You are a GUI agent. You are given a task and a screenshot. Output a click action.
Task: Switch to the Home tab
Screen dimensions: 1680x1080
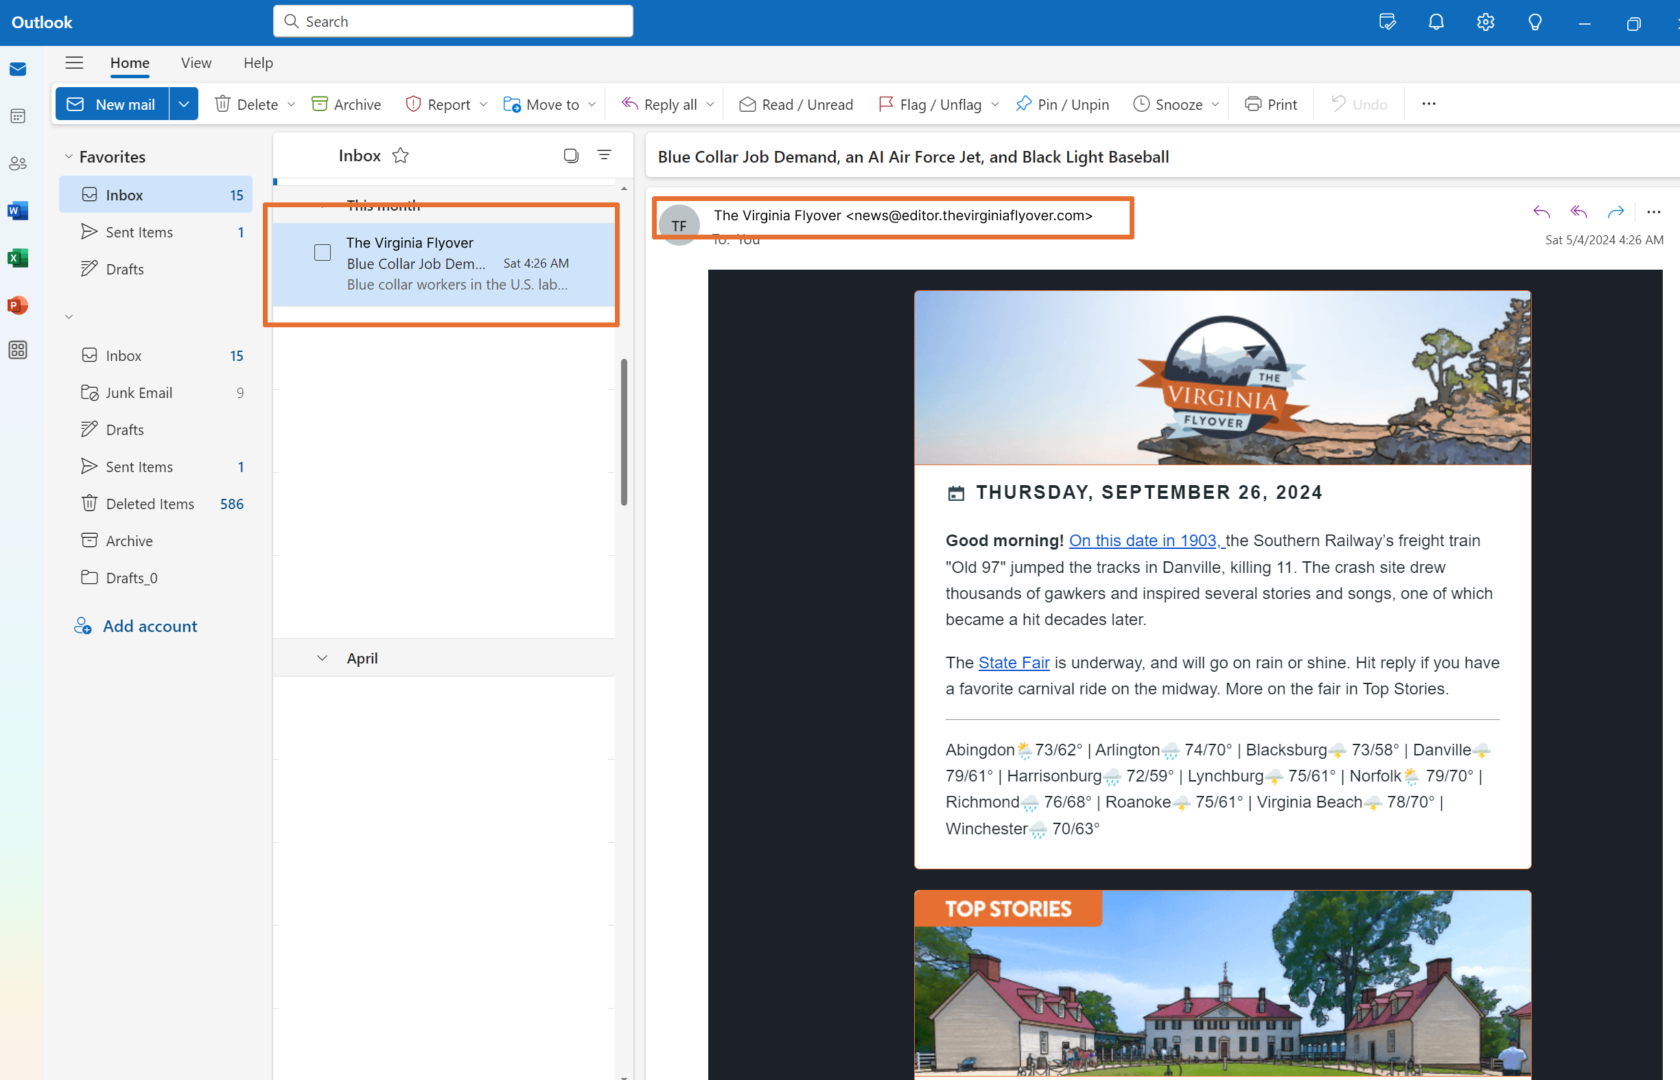pos(130,62)
